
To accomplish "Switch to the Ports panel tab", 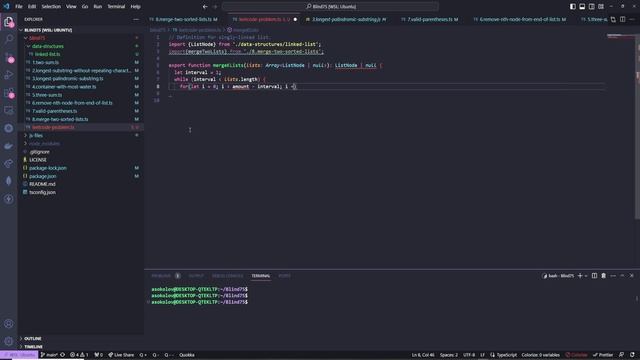I will [x=284, y=276].
